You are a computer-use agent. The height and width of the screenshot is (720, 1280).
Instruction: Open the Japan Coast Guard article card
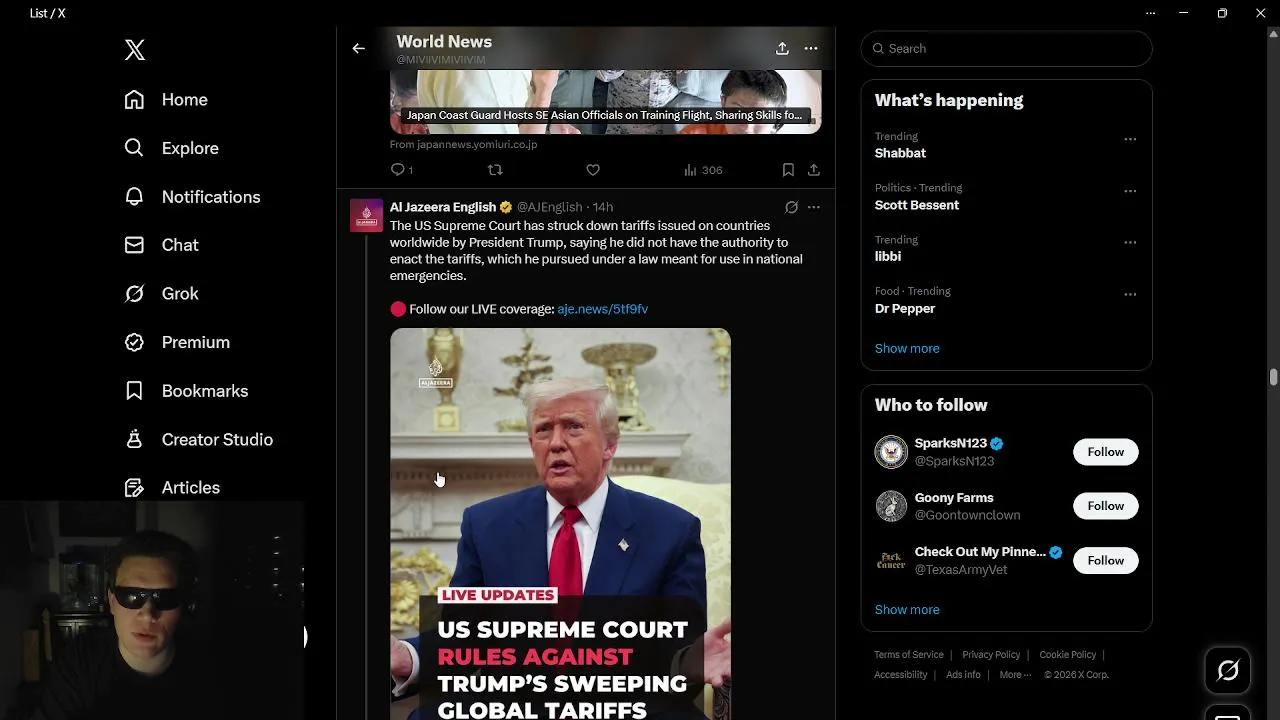click(x=605, y=101)
